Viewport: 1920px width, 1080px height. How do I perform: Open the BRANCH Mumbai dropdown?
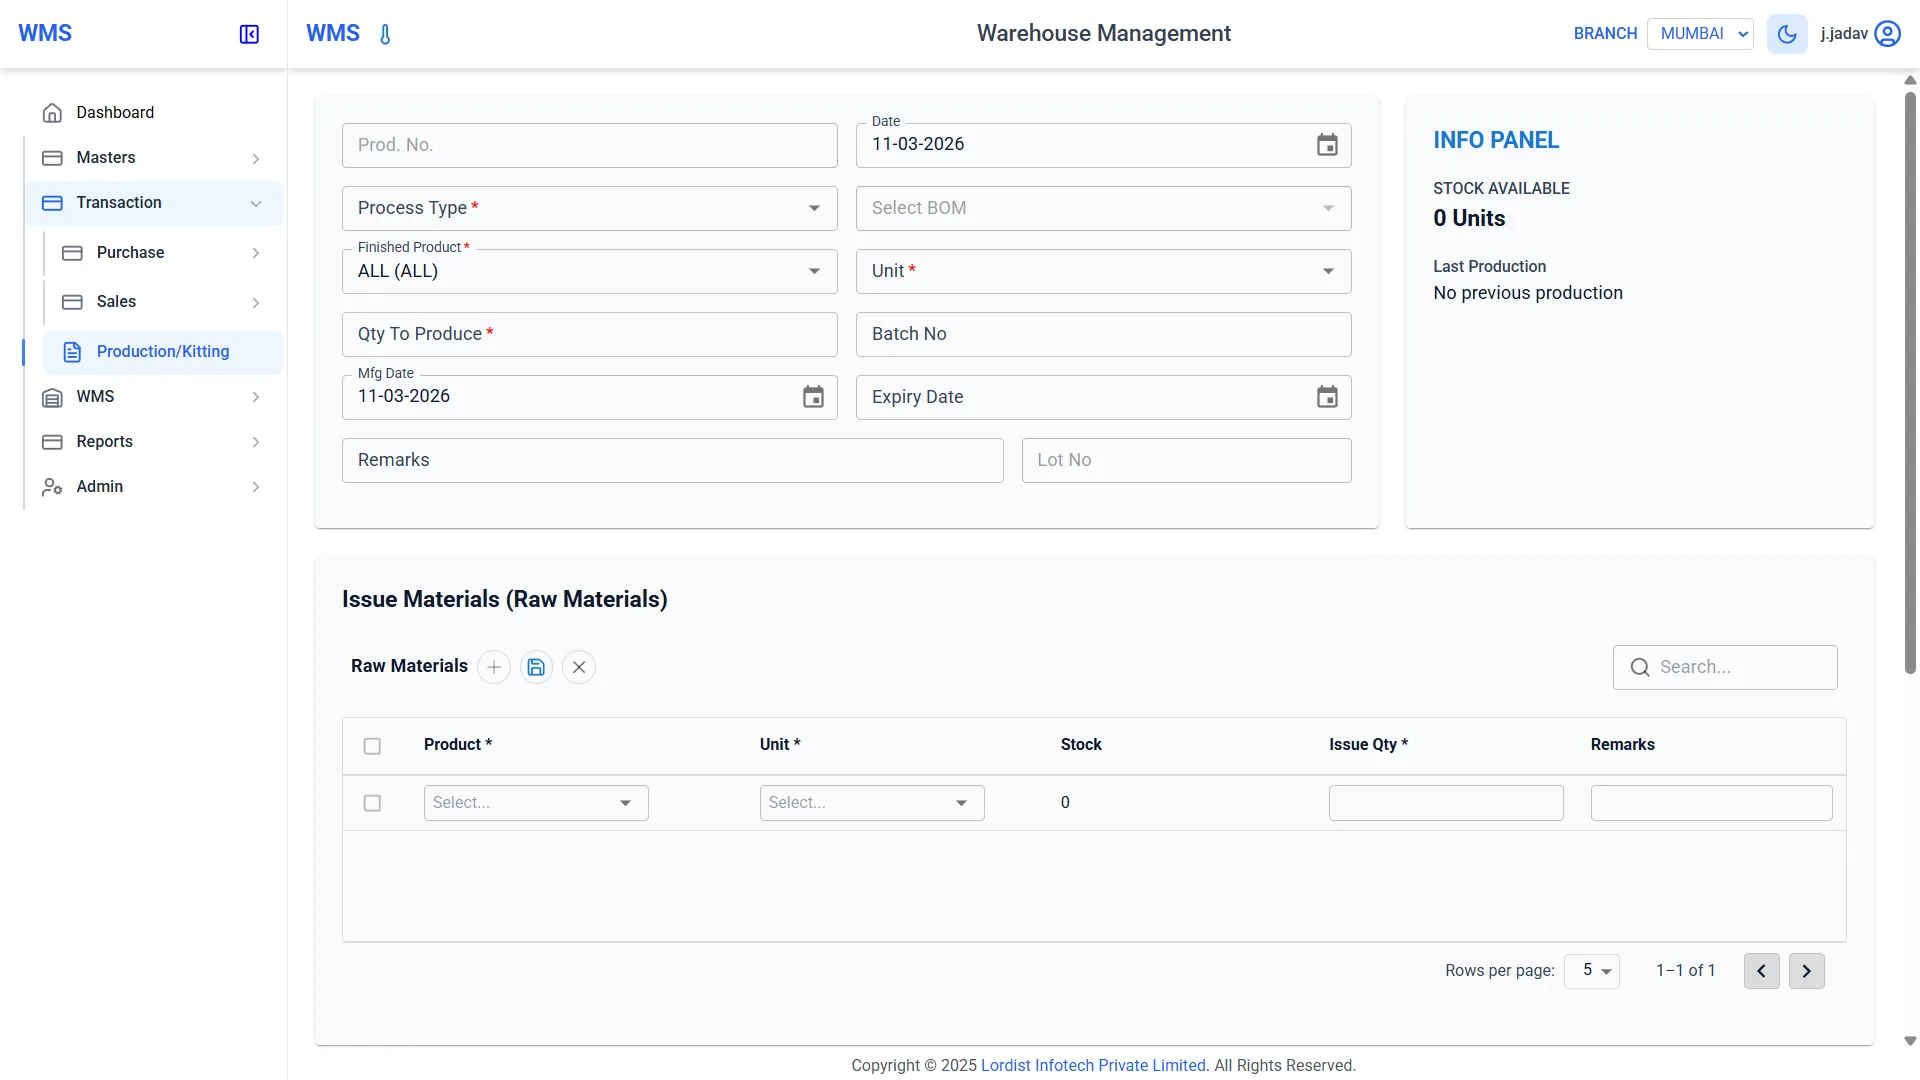(x=1700, y=34)
